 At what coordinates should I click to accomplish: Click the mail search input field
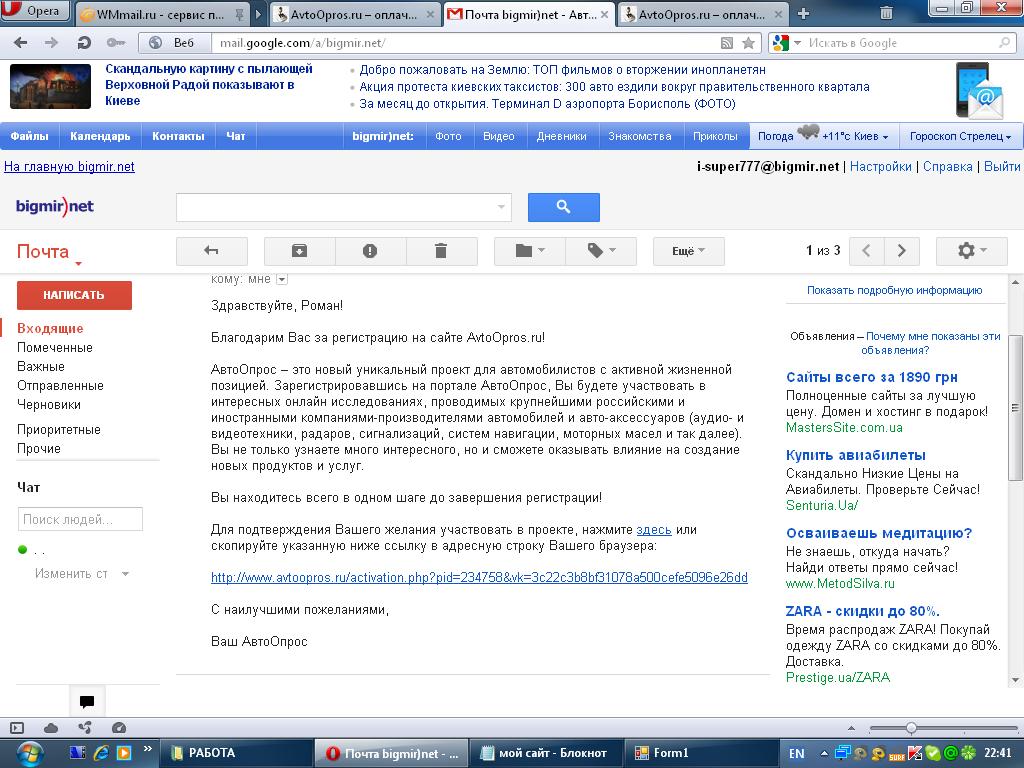[344, 207]
